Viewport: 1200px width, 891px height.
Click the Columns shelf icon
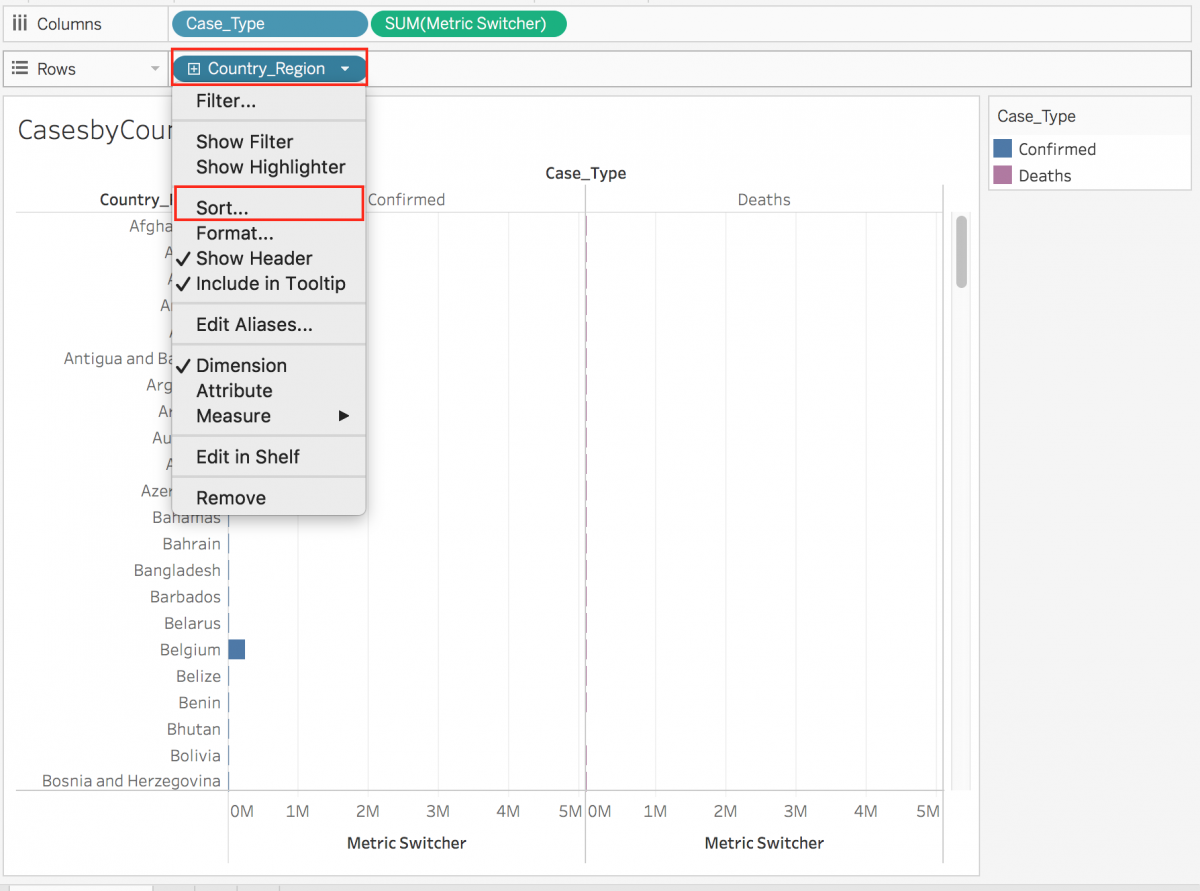[18, 23]
